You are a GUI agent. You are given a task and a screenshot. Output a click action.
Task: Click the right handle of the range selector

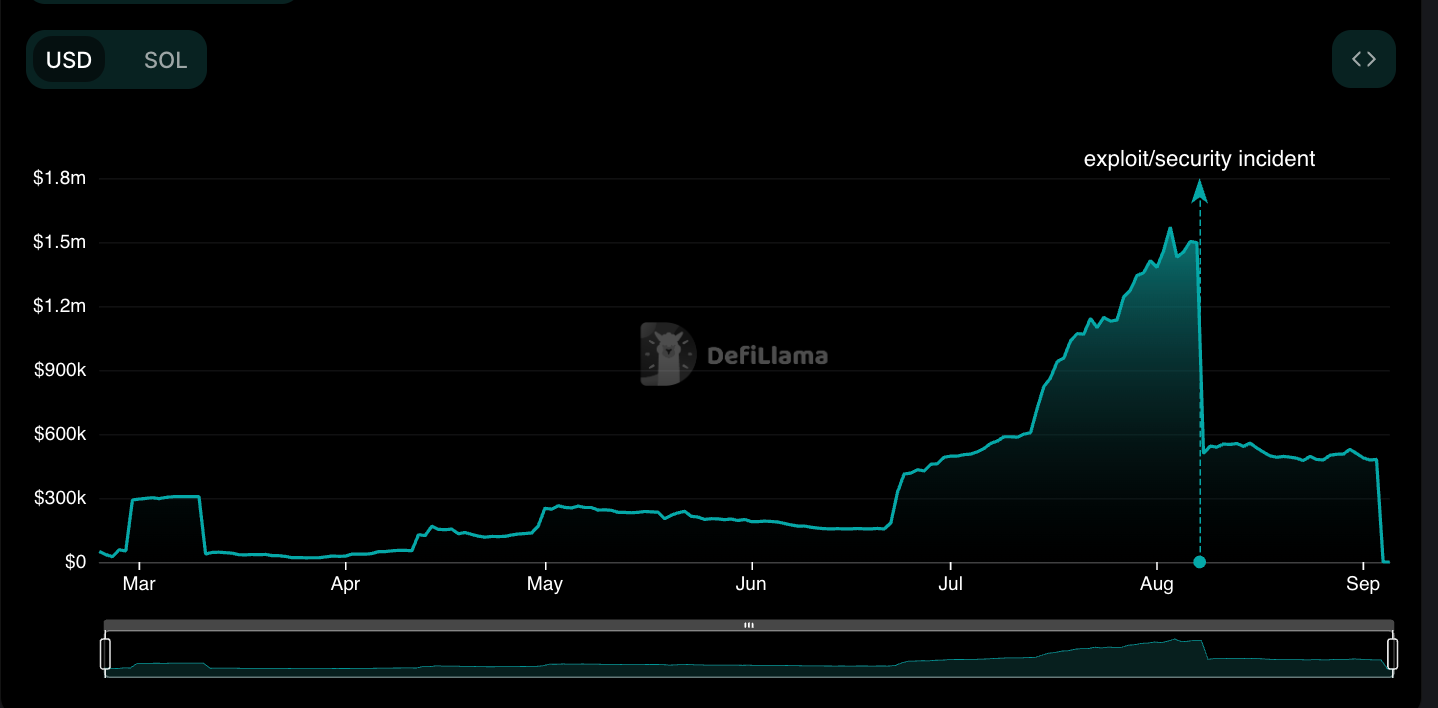1392,652
